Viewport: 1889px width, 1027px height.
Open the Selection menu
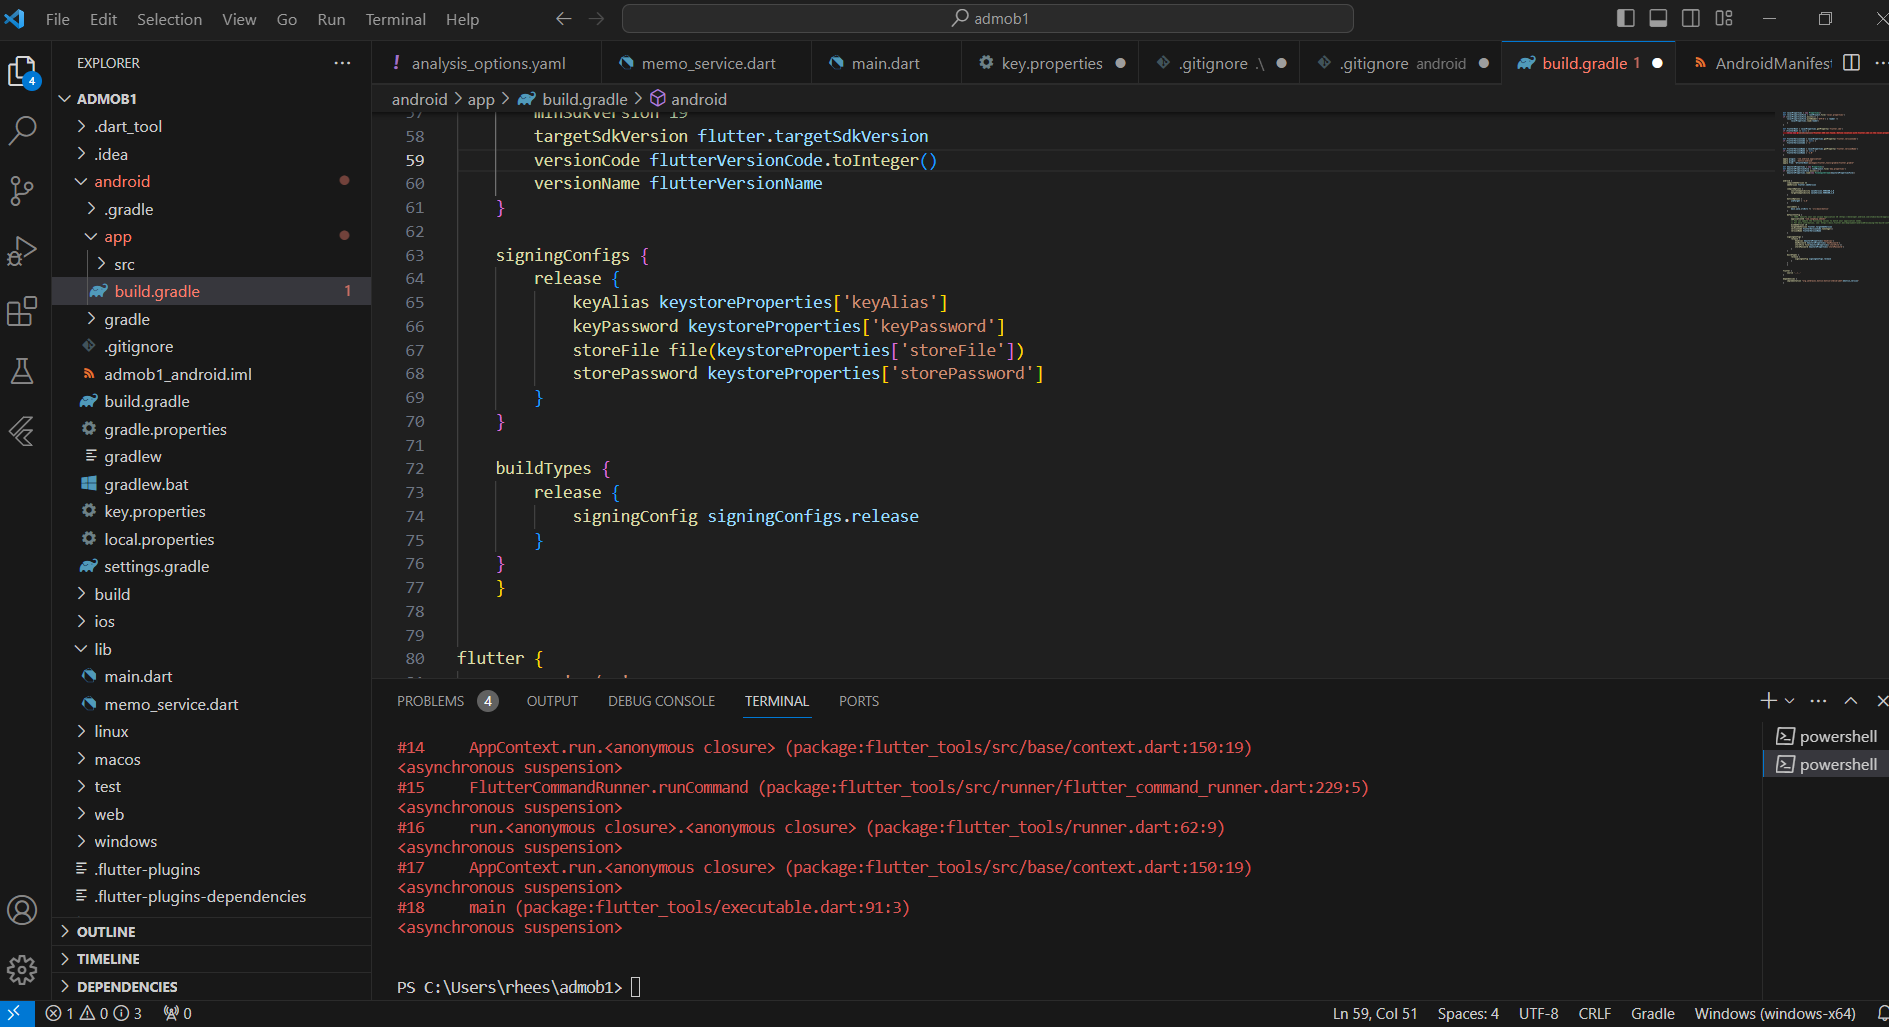(x=169, y=19)
